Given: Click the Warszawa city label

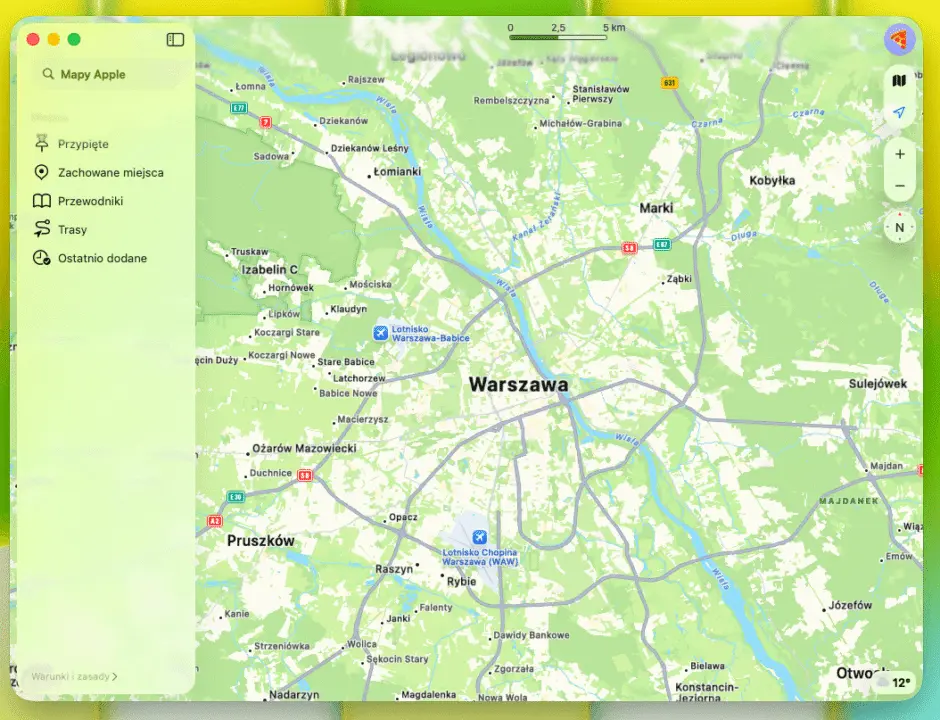Looking at the screenshot, I should tap(518, 384).
